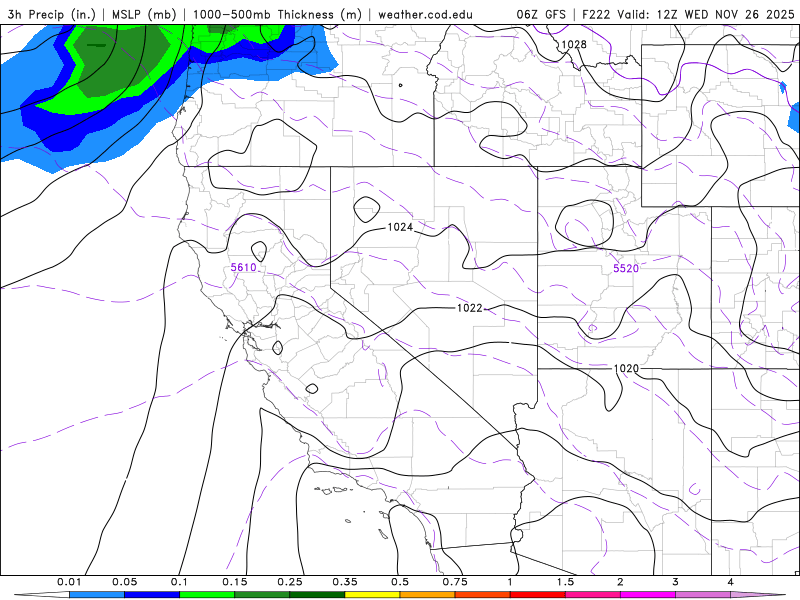The height and width of the screenshot is (600, 800).
Task: Click the orange 0.5–0.75 color bar swatch
Action: click(428, 595)
